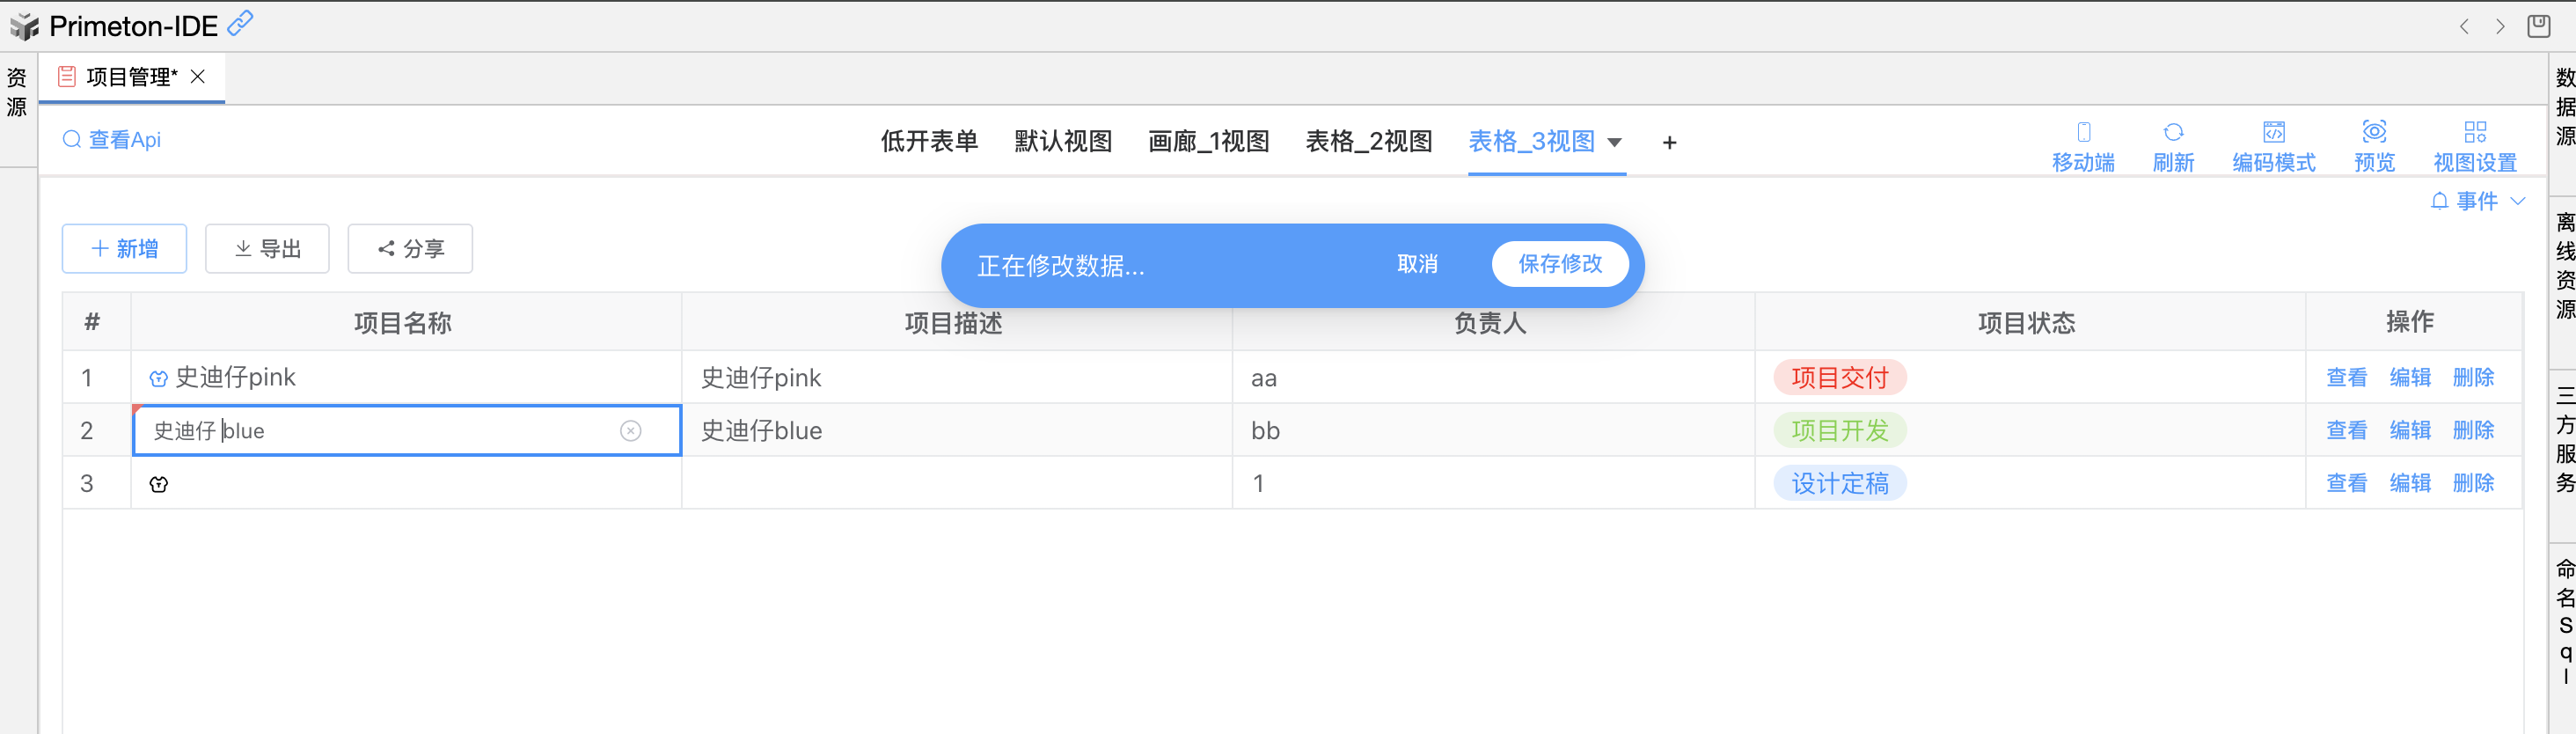Click the preview (预览) eye icon
Viewport: 2576px width, 734px height.
(2374, 132)
